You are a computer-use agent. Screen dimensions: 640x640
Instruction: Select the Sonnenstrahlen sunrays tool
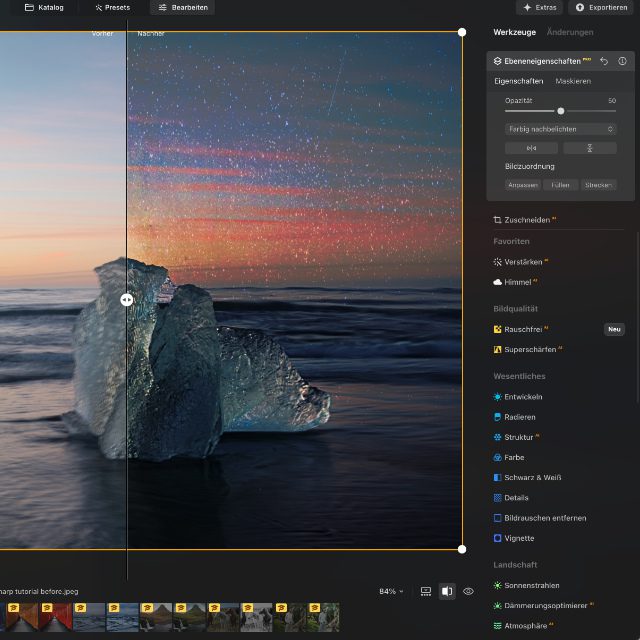coord(531,585)
